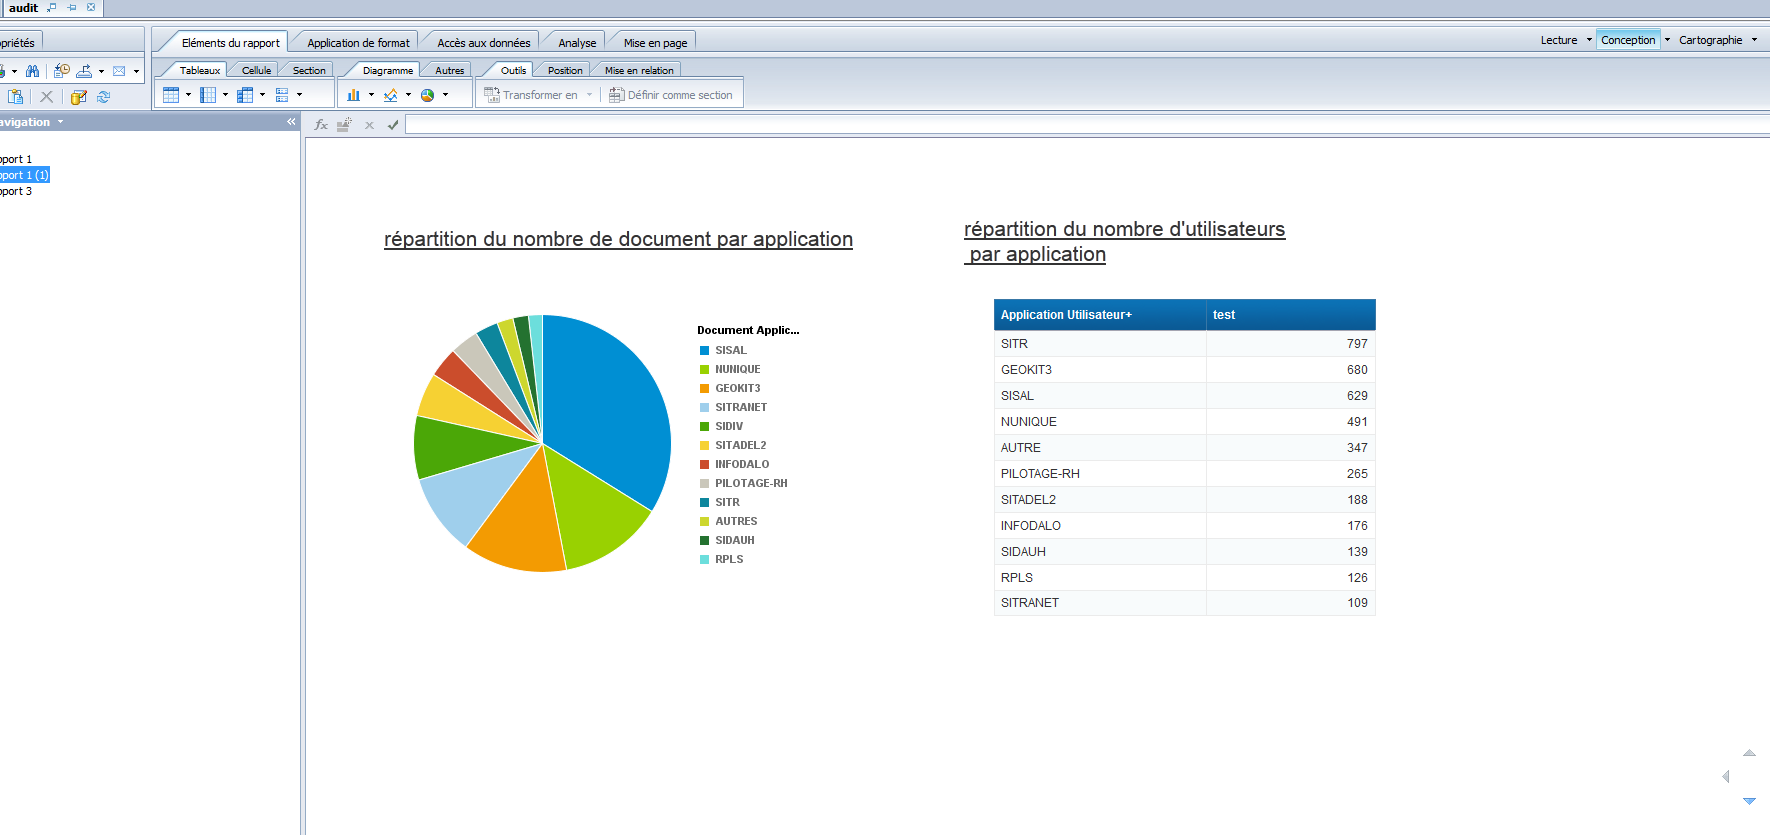
Task: Click Définir comme section button
Action: coord(671,95)
